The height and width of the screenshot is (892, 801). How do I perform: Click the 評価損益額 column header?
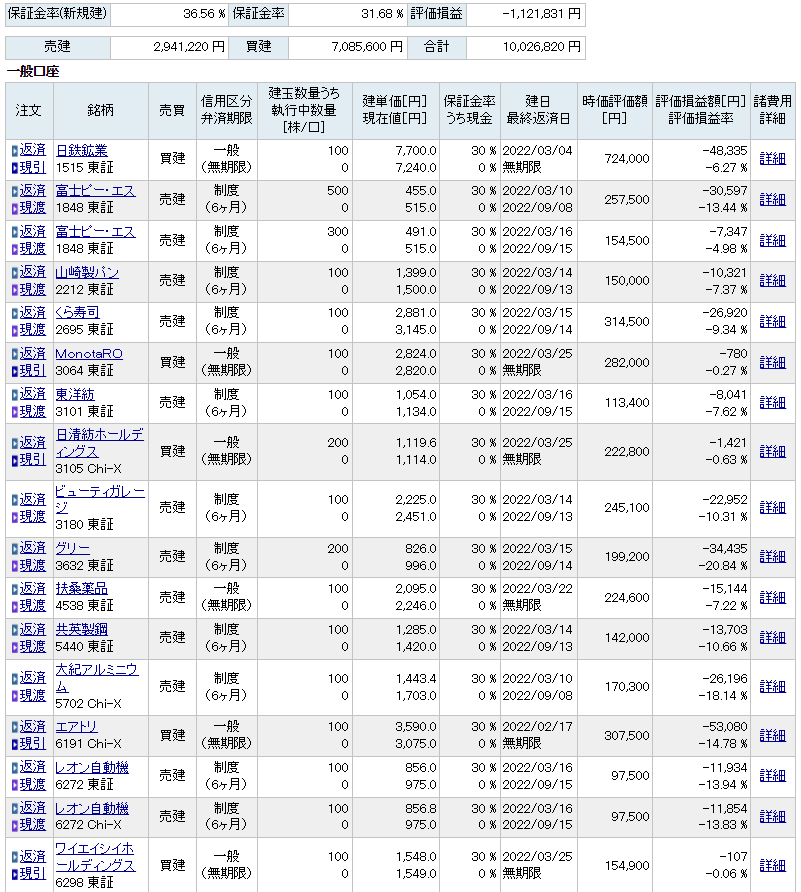(x=700, y=102)
